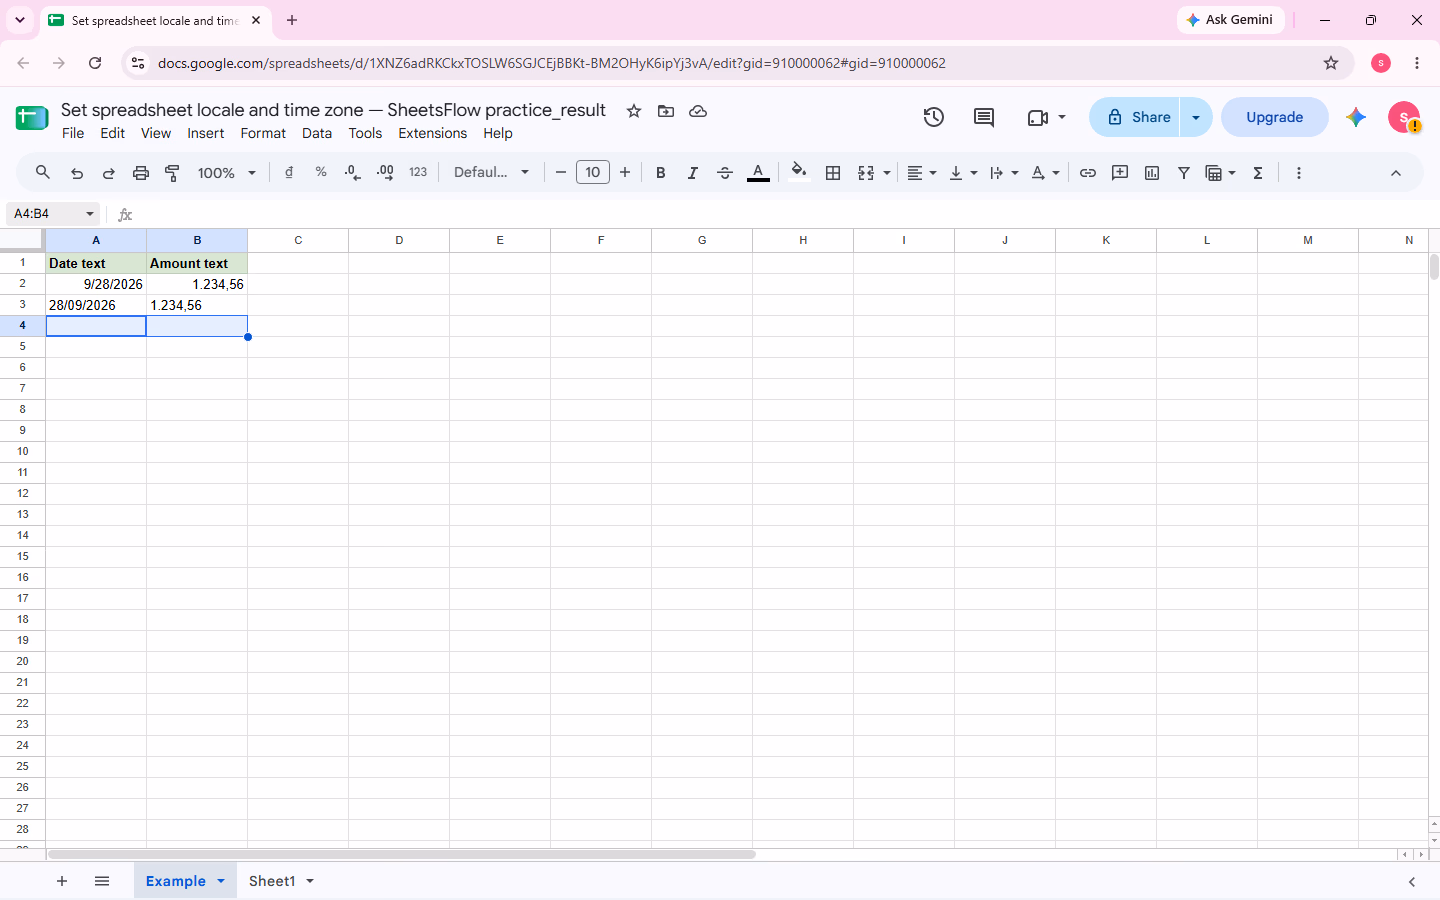Open the fill color picker
The image size is (1440, 900).
[x=798, y=172]
